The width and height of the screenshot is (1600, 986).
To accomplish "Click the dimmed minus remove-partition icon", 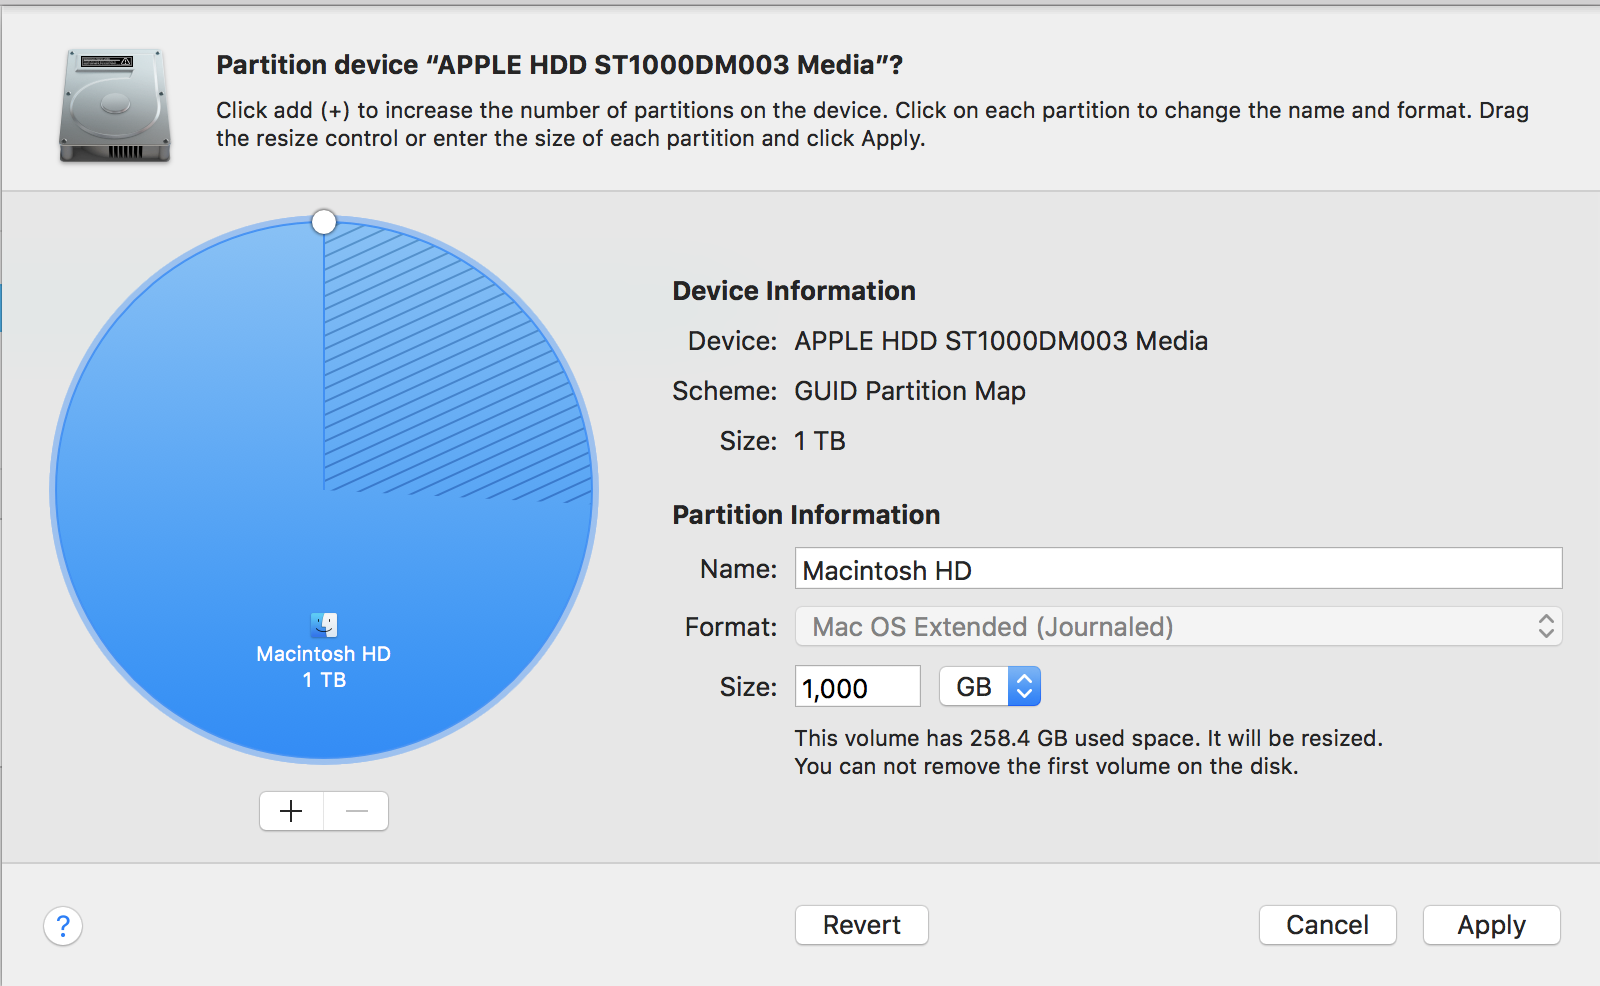I will click(356, 811).
